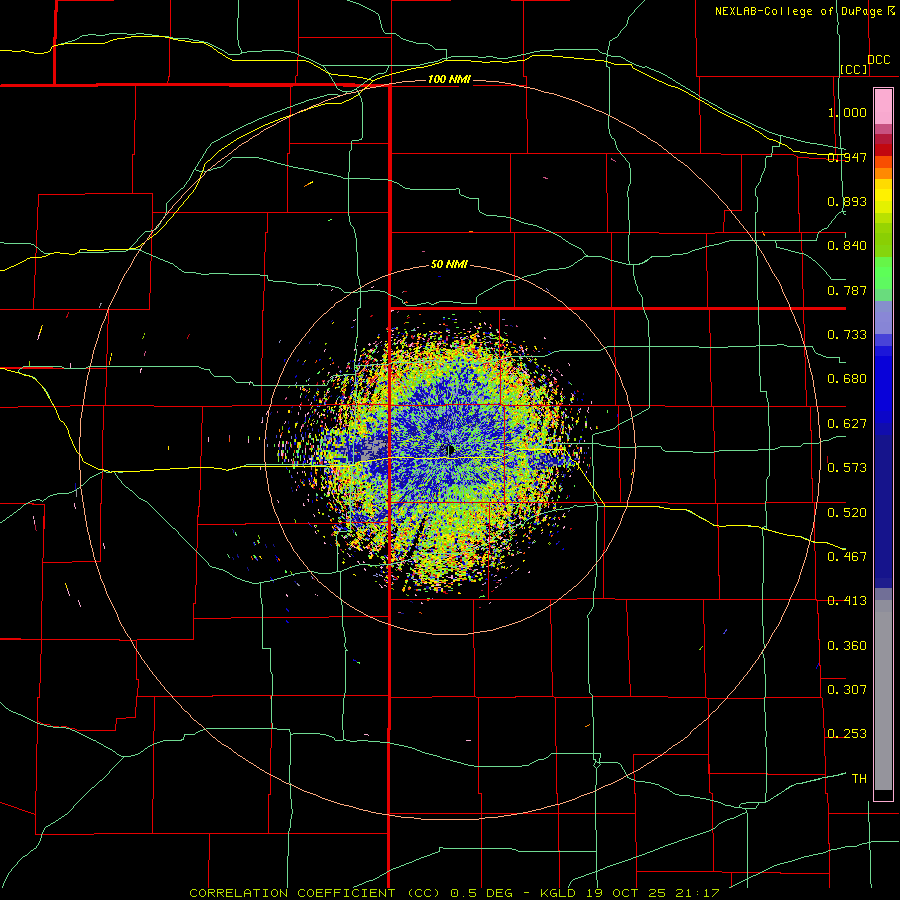The image size is (900, 900).
Task: Click the gray color bar segment near 0.307
Action: (x=883, y=695)
